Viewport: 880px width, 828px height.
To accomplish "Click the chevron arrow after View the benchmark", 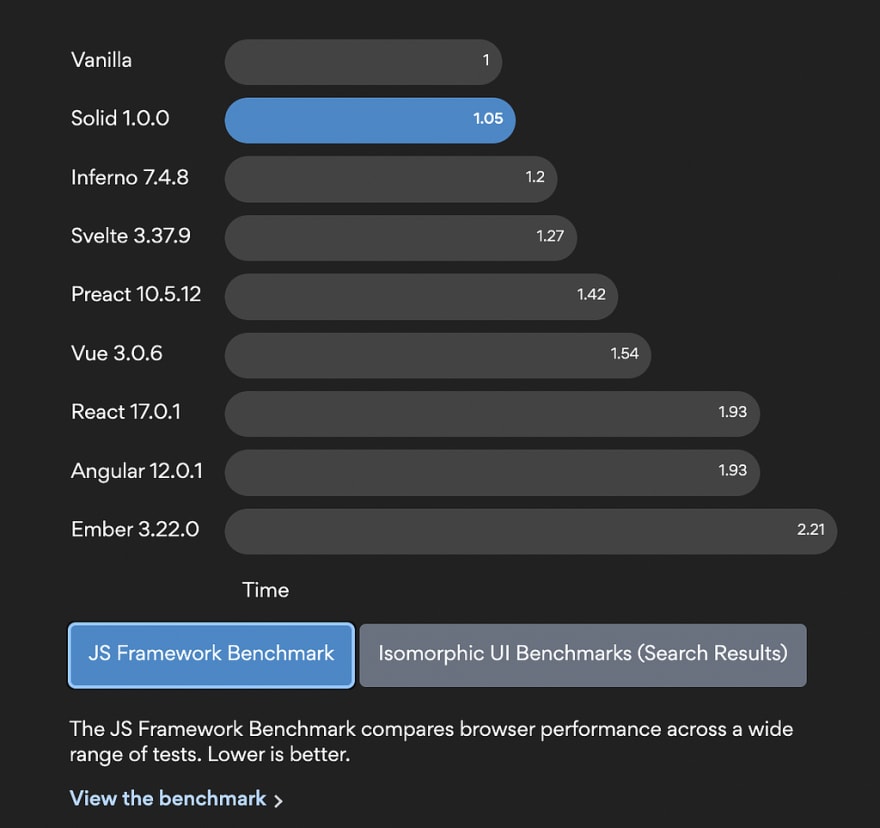I will [278, 800].
